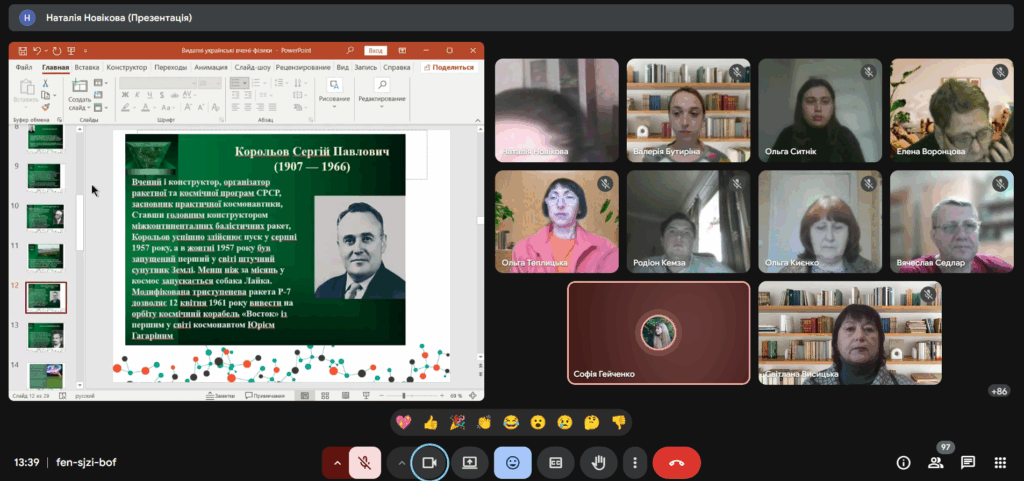Select Софія Гейченко's video tile

(658, 332)
